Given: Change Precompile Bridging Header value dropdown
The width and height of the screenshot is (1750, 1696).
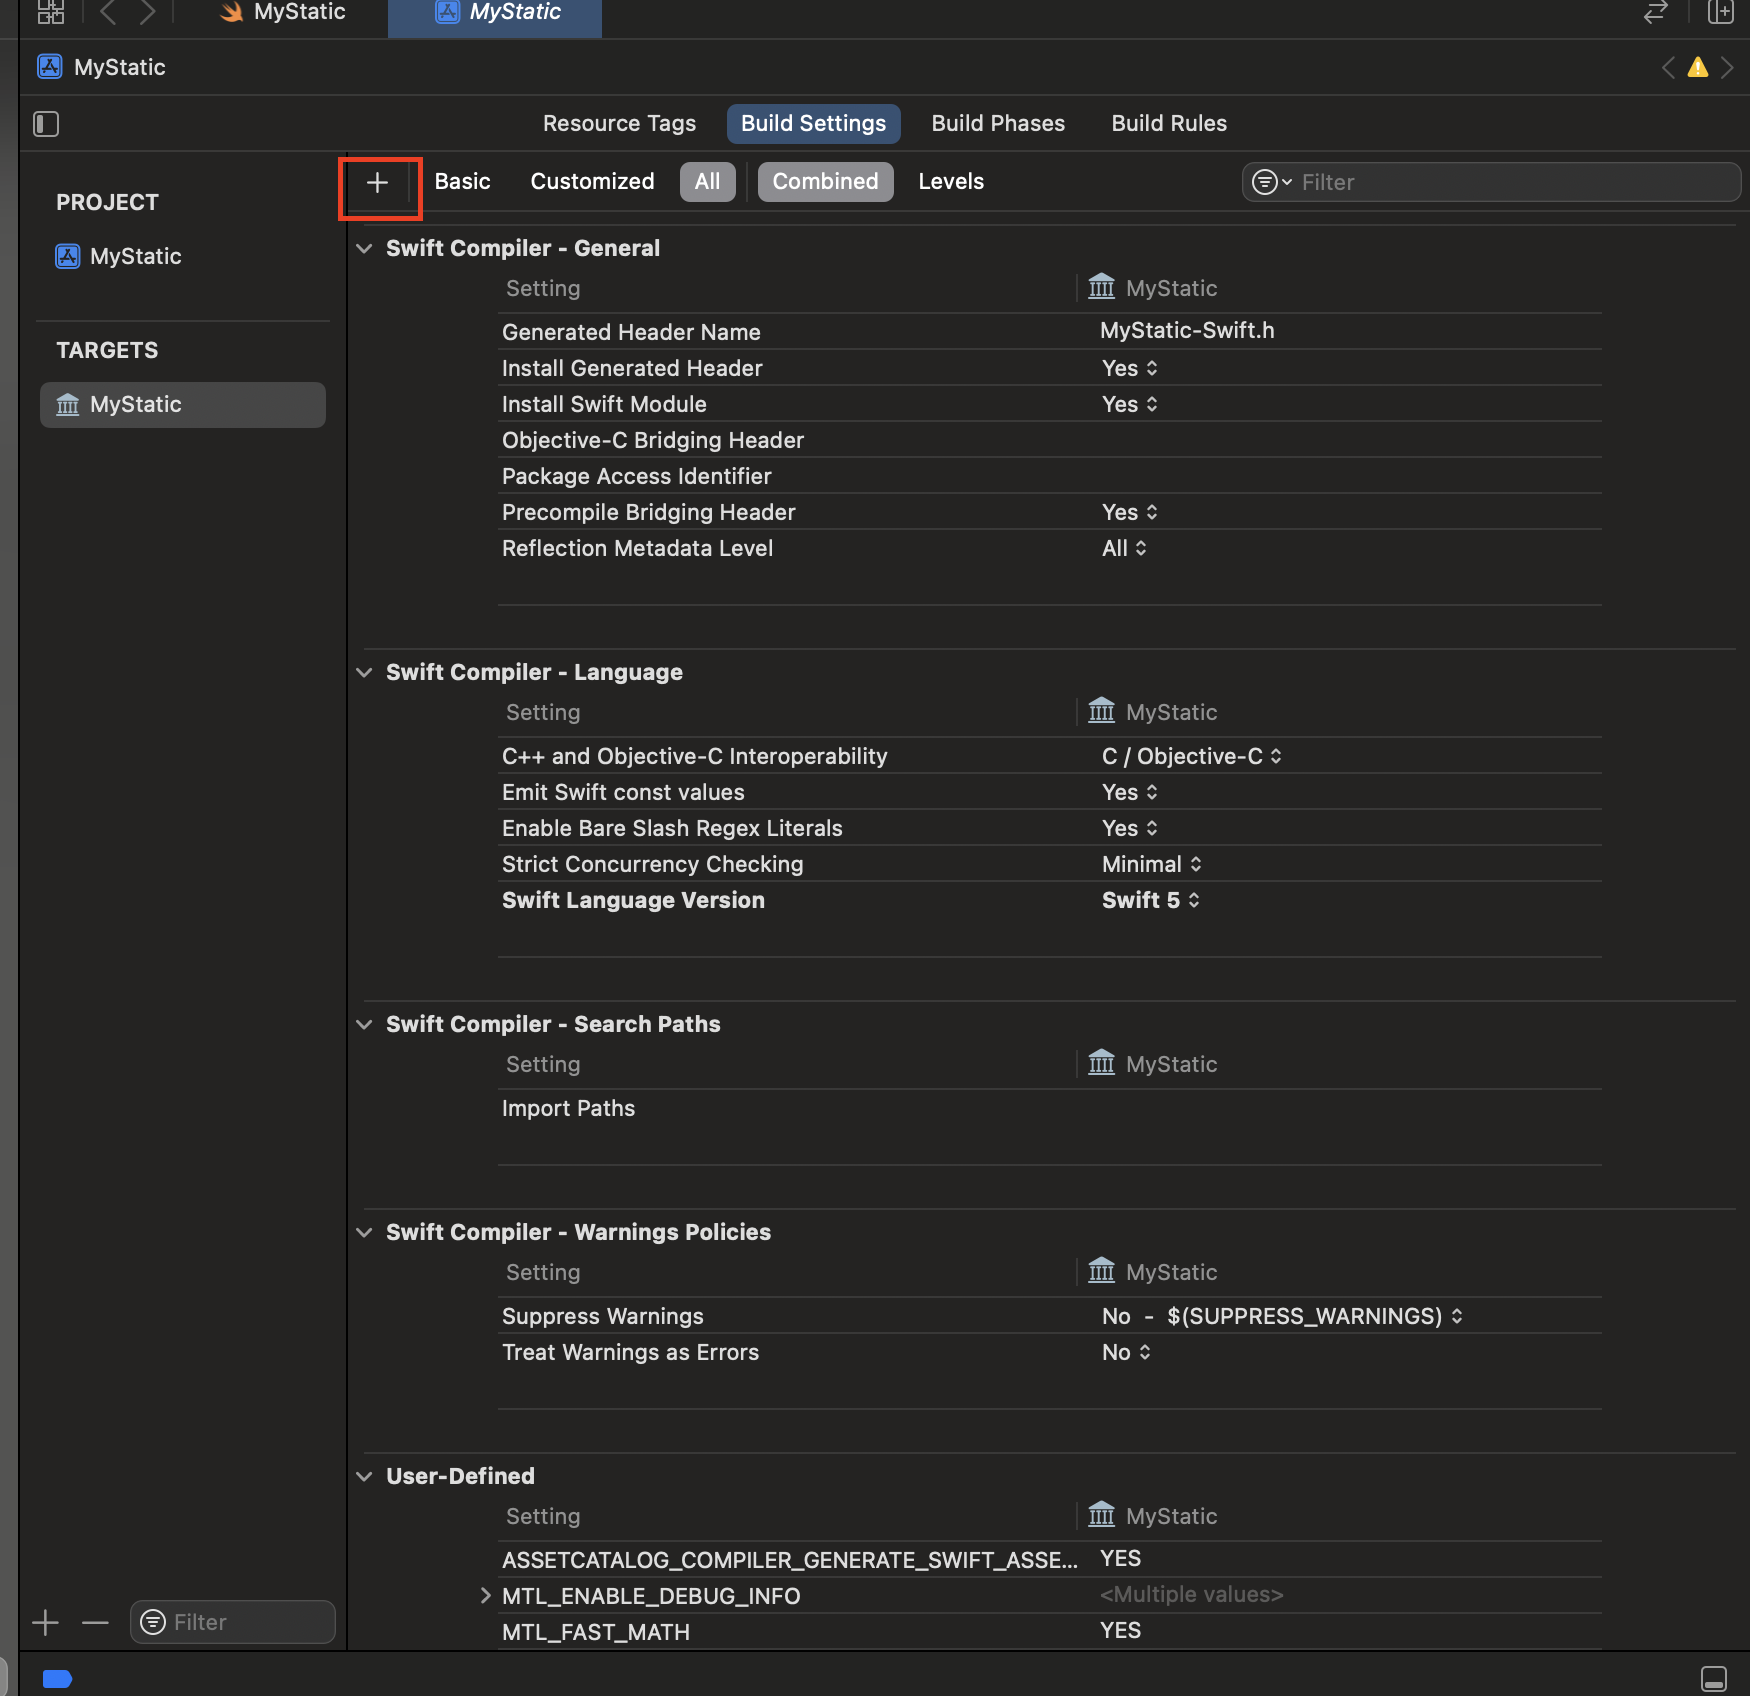Looking at the screenshot, I should (1130, 512).
